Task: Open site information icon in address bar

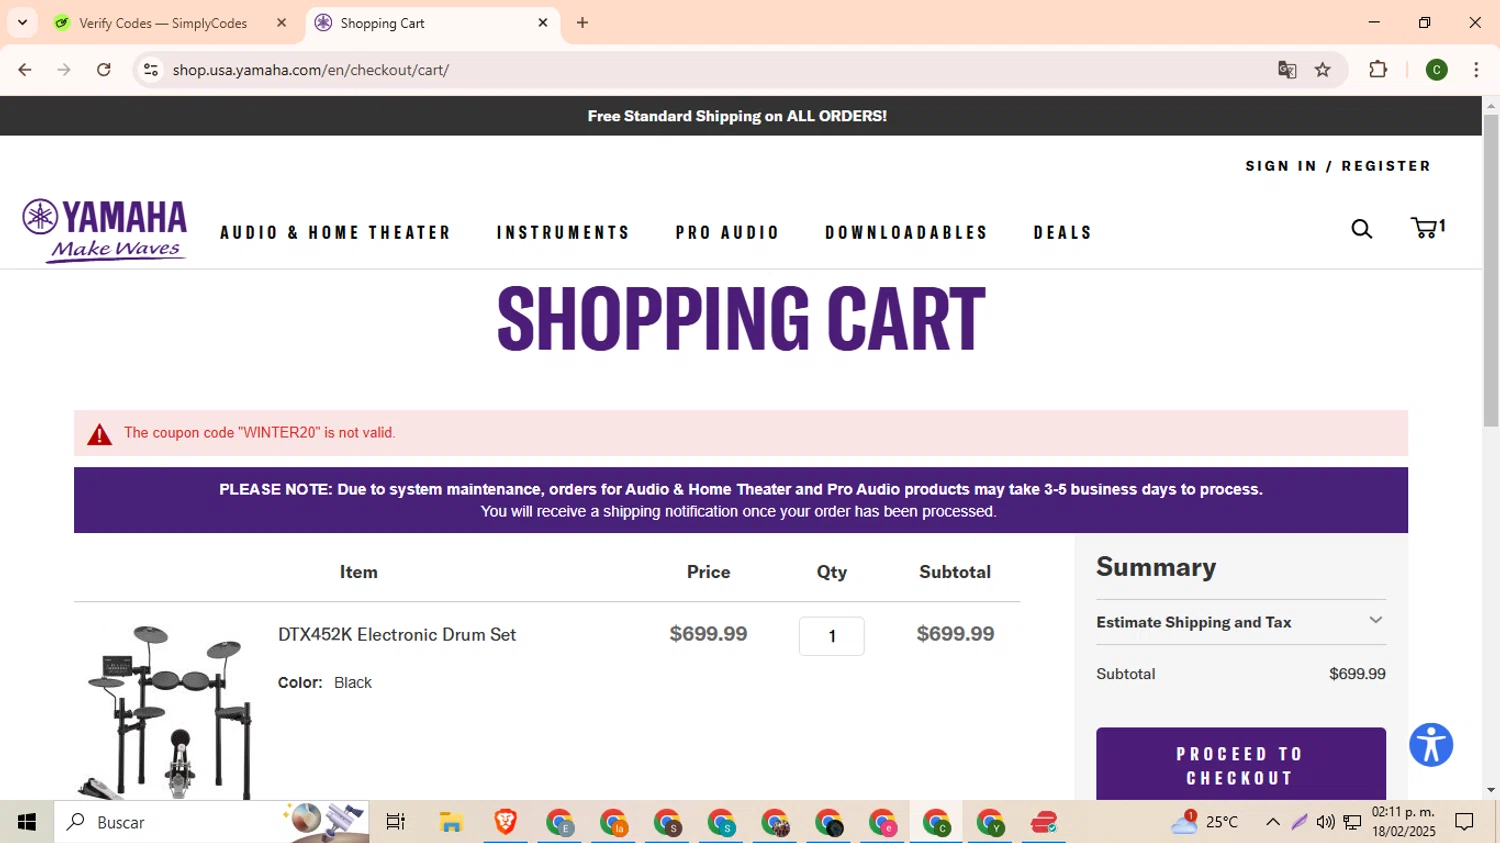Action: [x=151, y=70]
